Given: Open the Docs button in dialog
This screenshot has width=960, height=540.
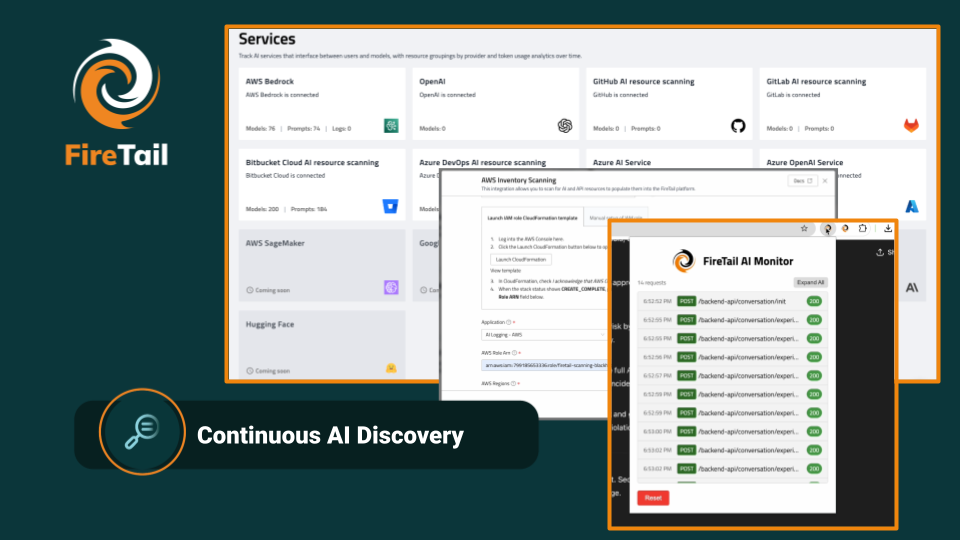Looking at the screenshot, I should pyautogui.click(x=802, y=181).
